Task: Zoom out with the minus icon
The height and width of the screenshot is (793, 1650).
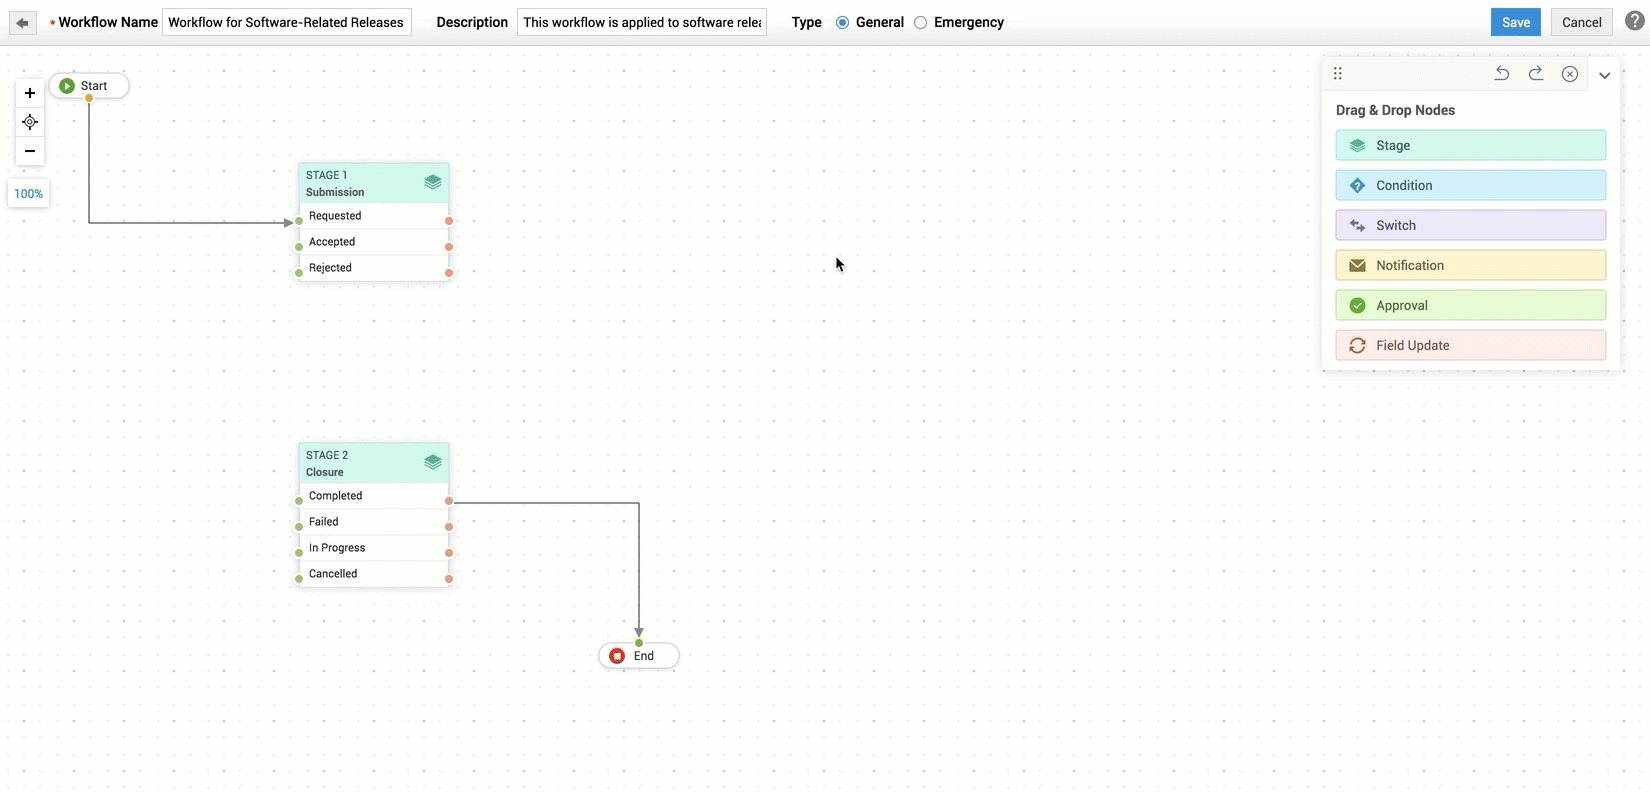Action: (30, 151)
